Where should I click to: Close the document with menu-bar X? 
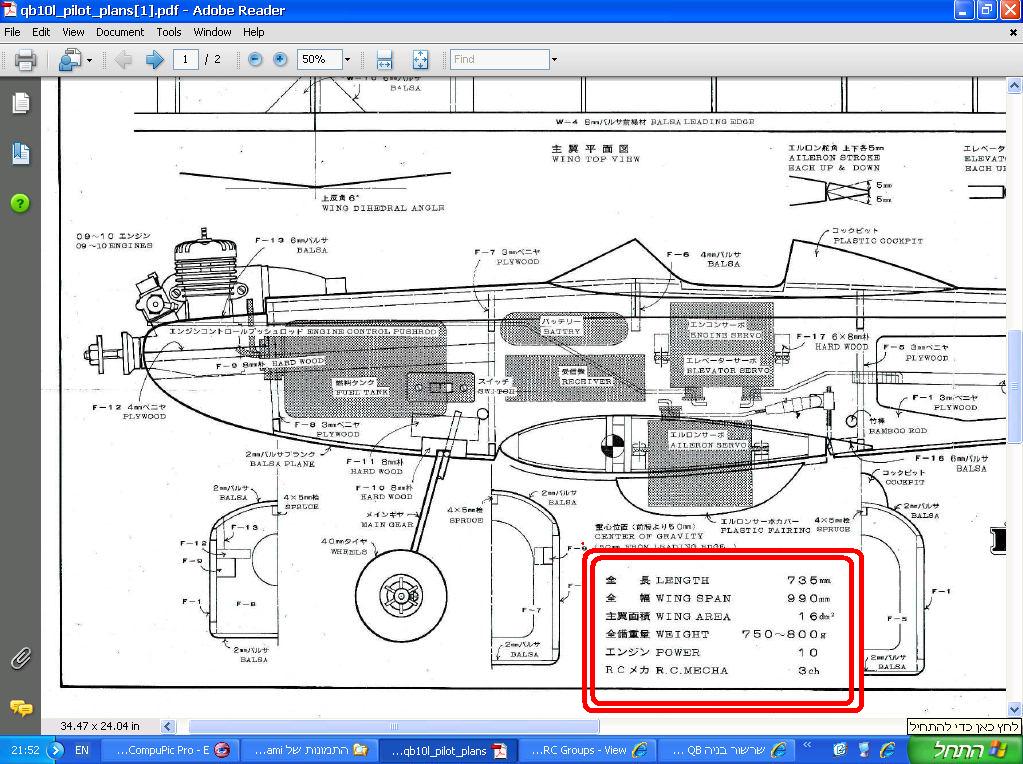(1014, 32)
